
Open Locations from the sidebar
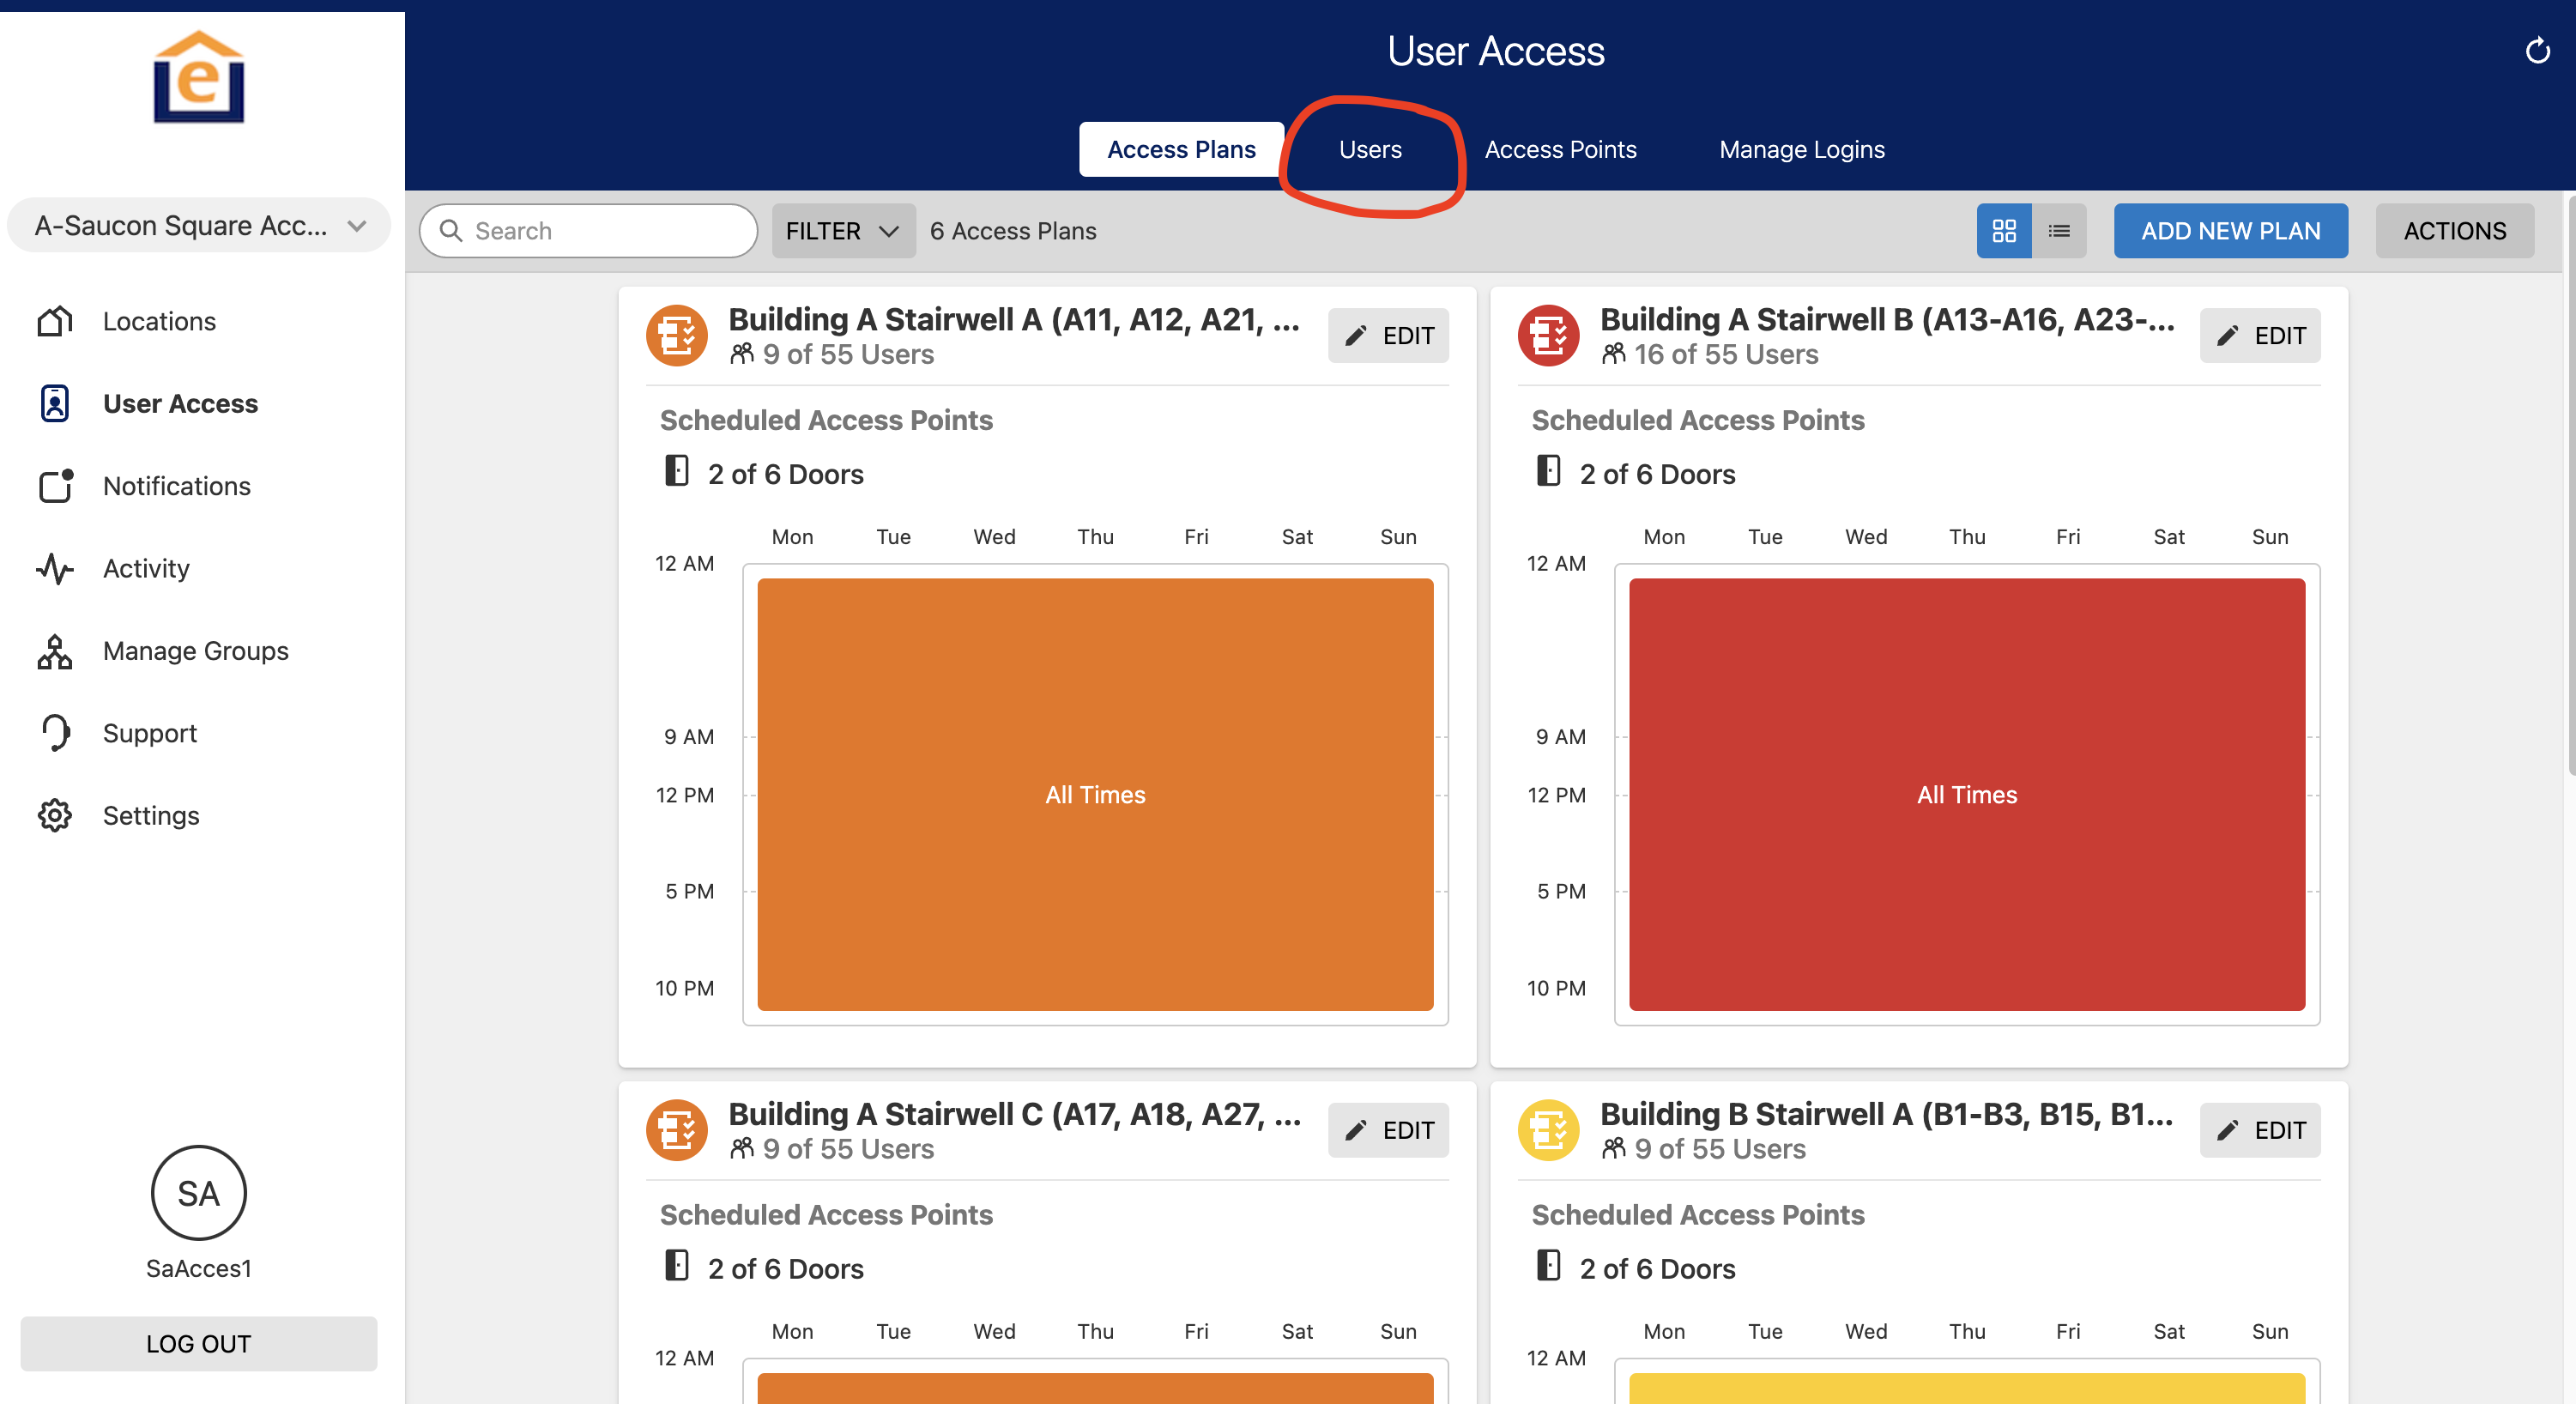point(158,321)
